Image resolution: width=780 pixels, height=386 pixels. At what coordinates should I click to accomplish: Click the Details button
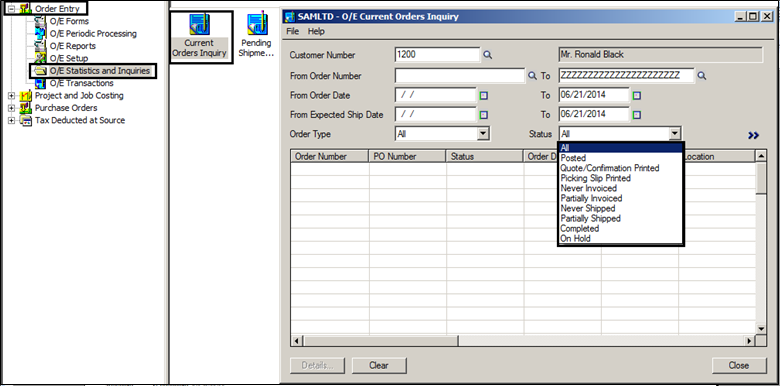point(317,365)
